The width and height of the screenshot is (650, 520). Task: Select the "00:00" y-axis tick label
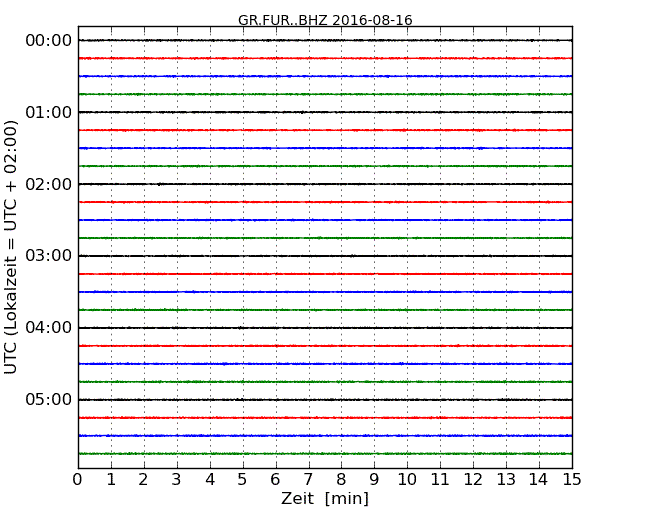49,41
